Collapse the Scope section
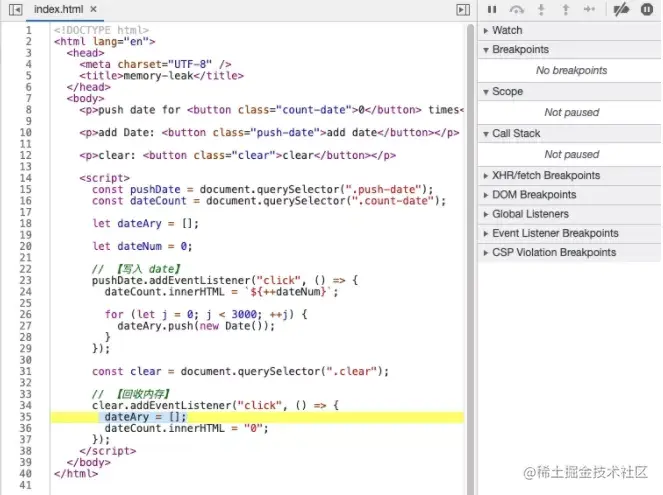Screen dimensions: 663x495 pos(569,91)
